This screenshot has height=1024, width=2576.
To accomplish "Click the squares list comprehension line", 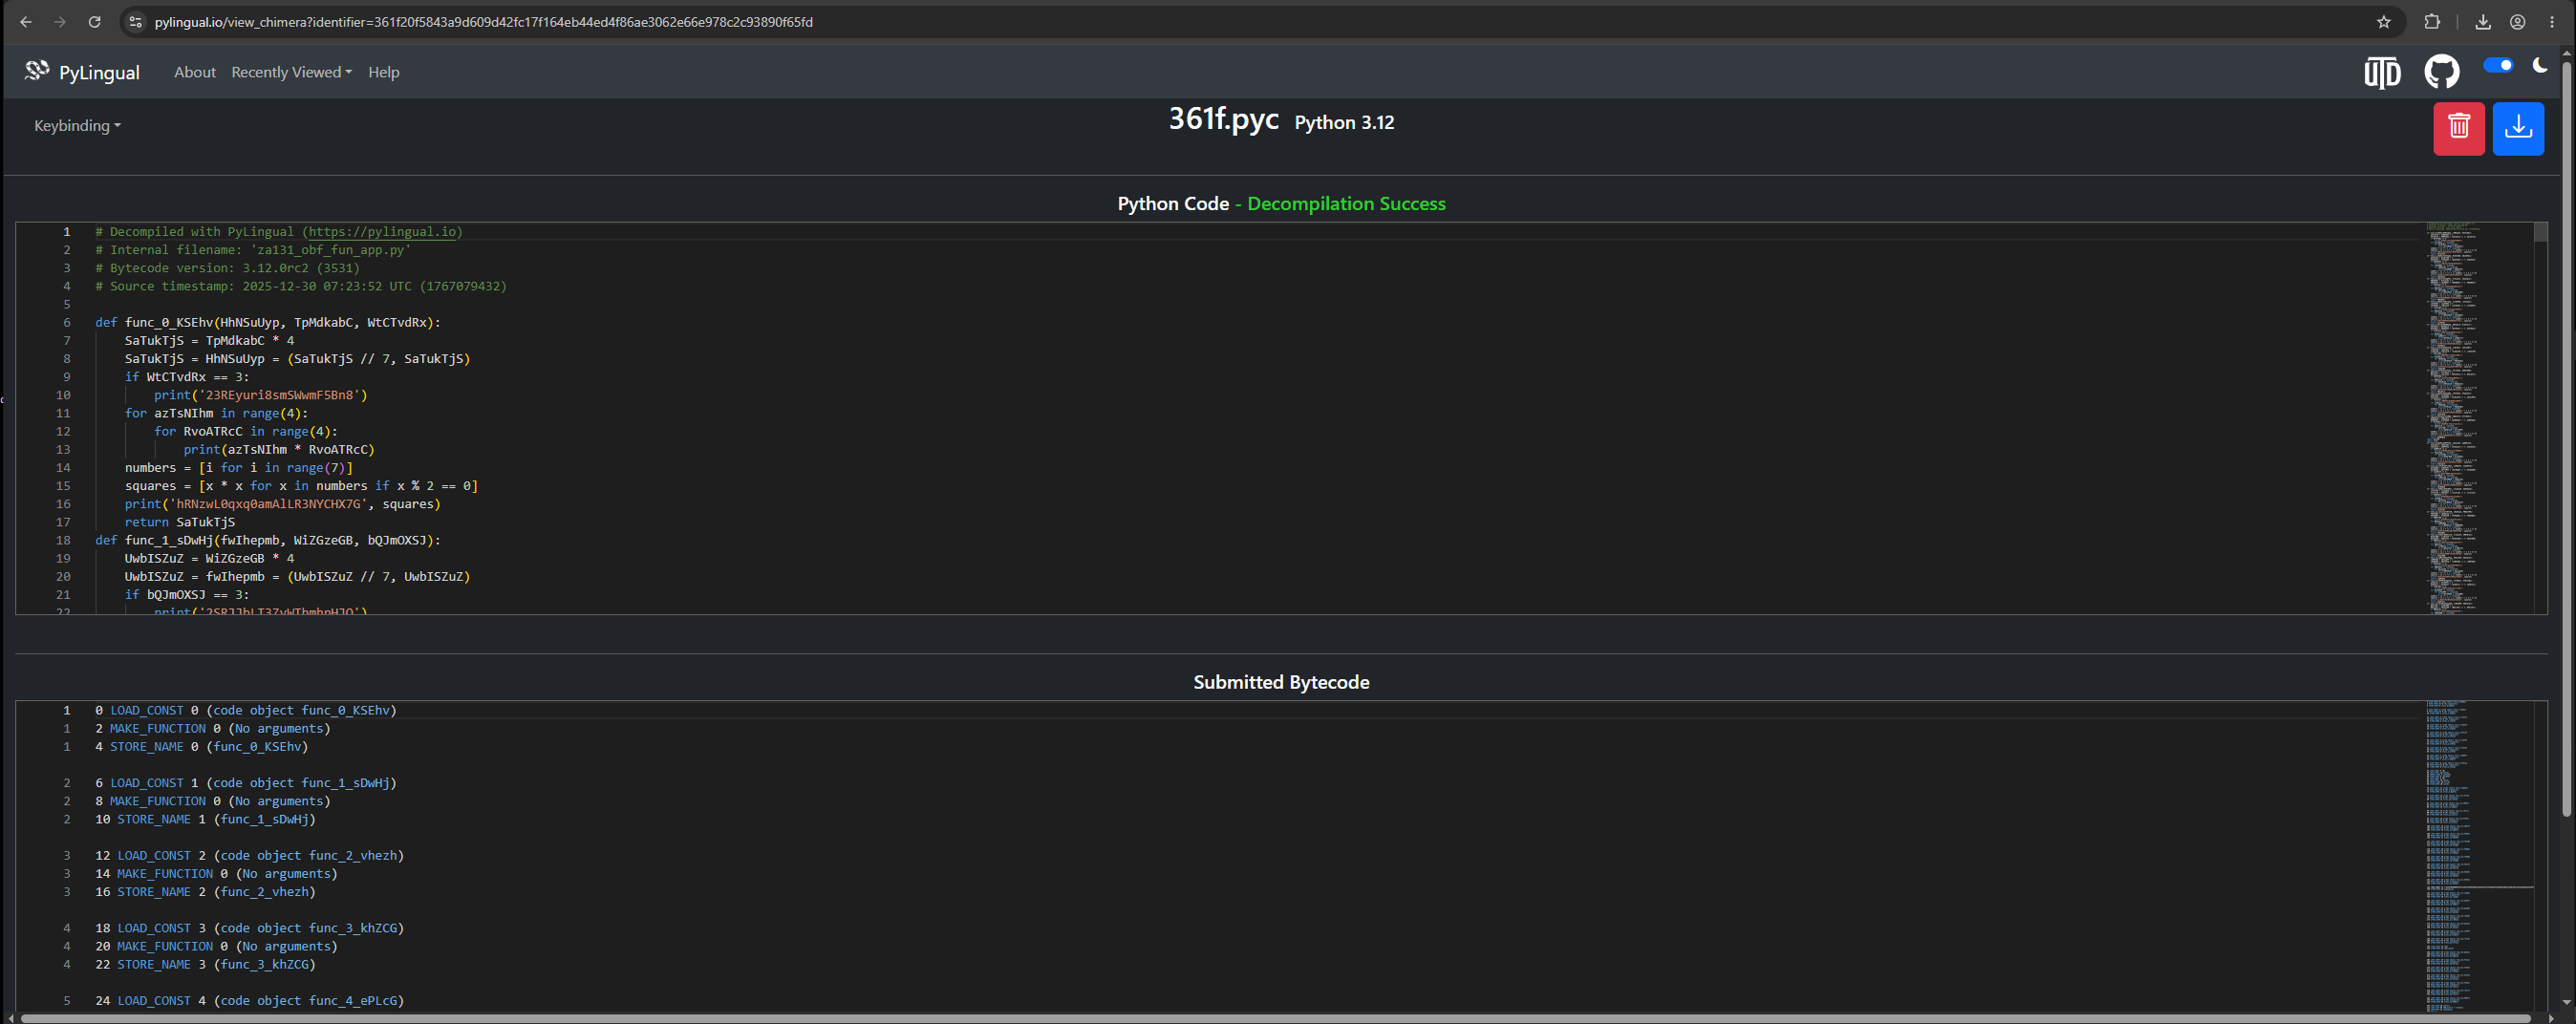I will pyautogui.click(x=301, y=486).
